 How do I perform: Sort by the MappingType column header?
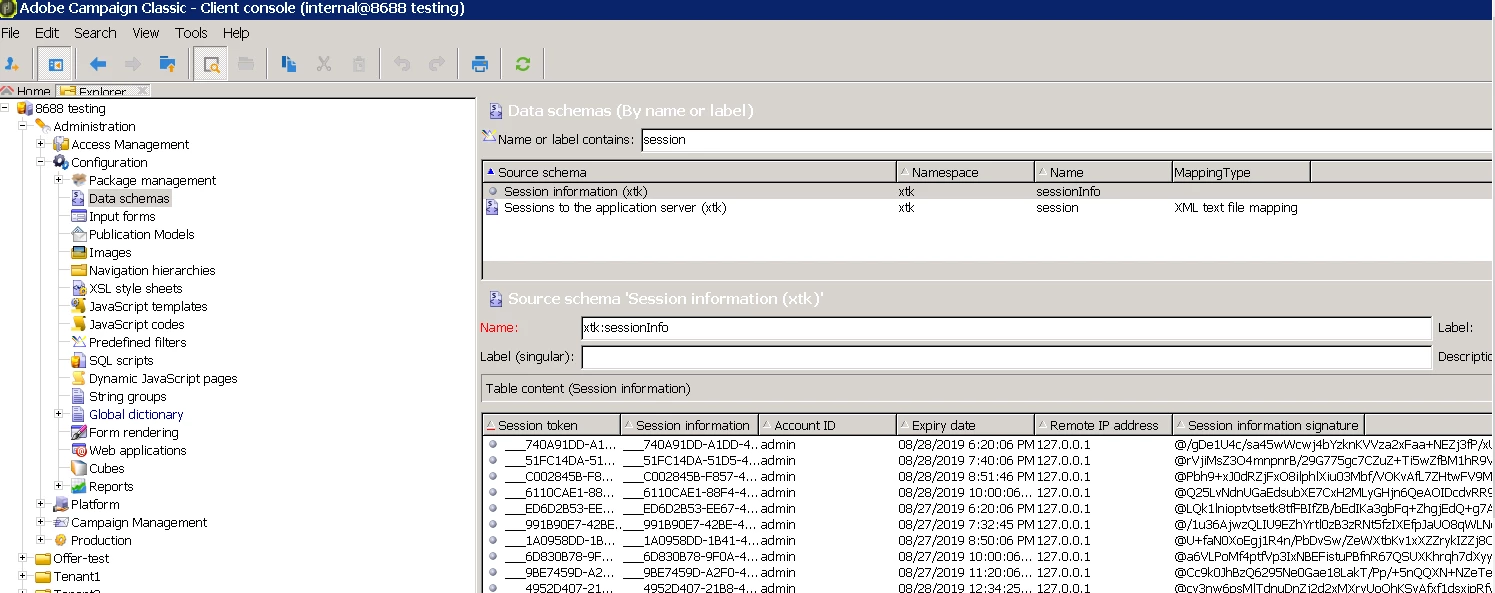pyautogui.click(x=1241, y=172)
